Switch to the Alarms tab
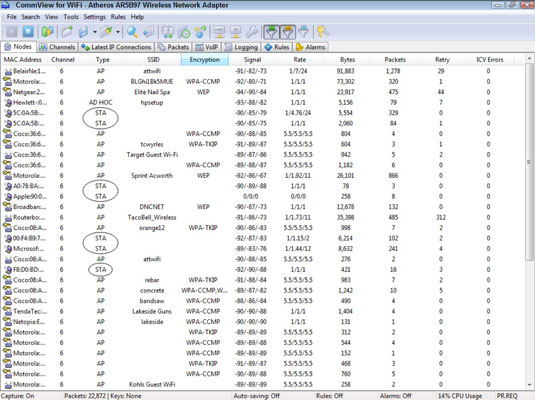 click(x=310, y=47)
